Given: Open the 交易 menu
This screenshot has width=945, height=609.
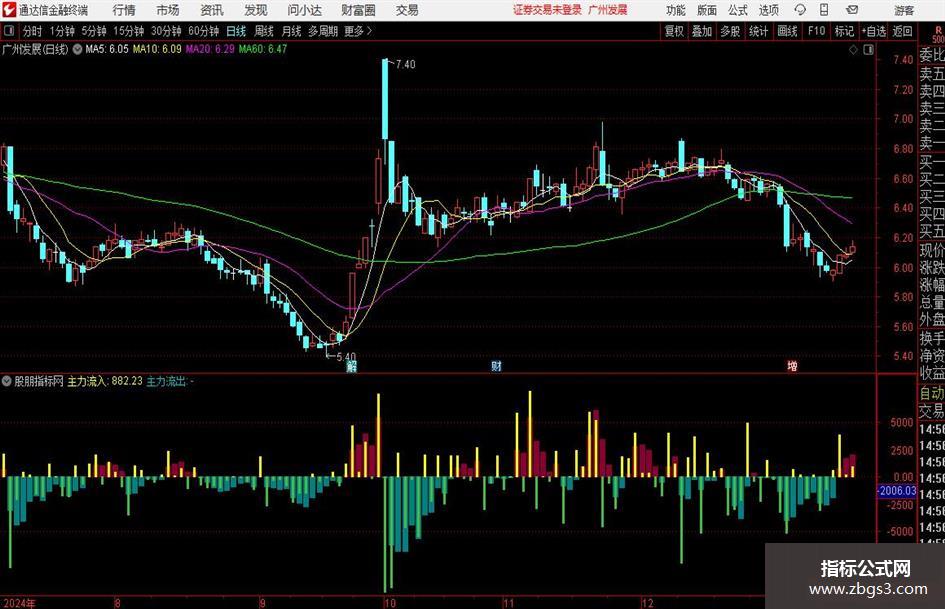Looking at the screenshot, I should [x=407, y=10].
